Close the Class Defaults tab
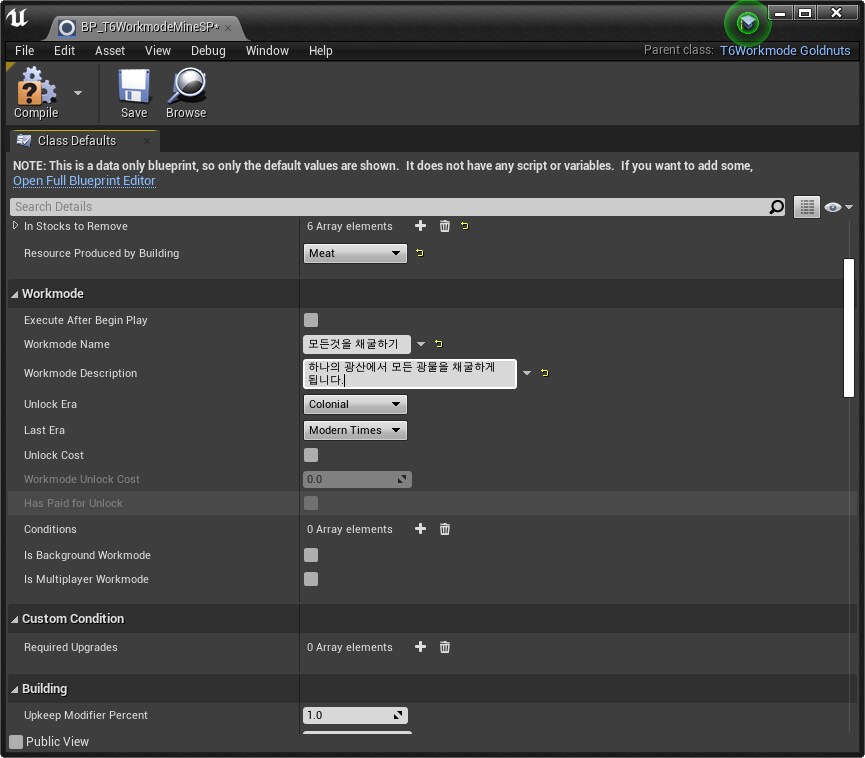Viewport: 865px width, 758px height. pos(147,141)
